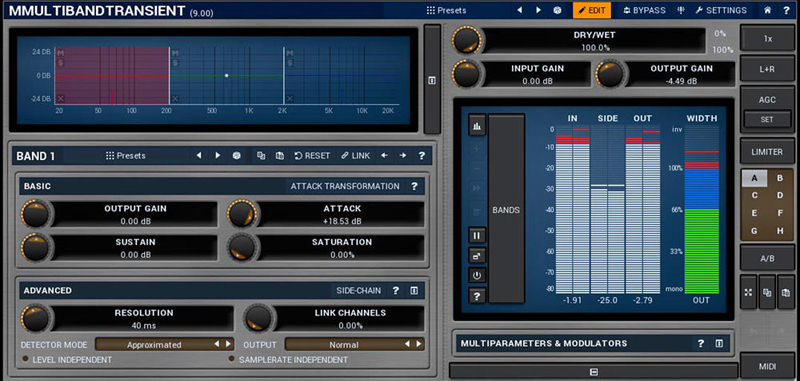800x381 pixels.
Task: Set DRY/WET to 0% preset label
Action: pyautogui.click(x=720, y=34)
